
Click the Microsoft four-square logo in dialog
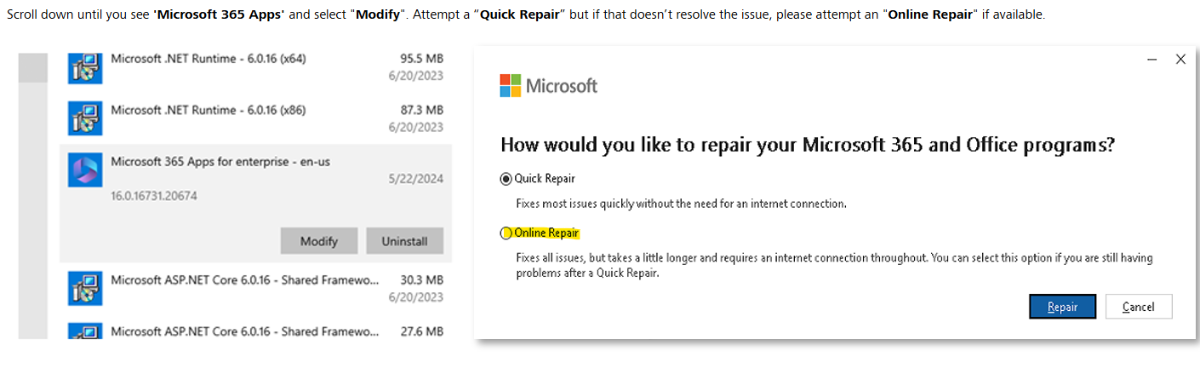point(509,86)
